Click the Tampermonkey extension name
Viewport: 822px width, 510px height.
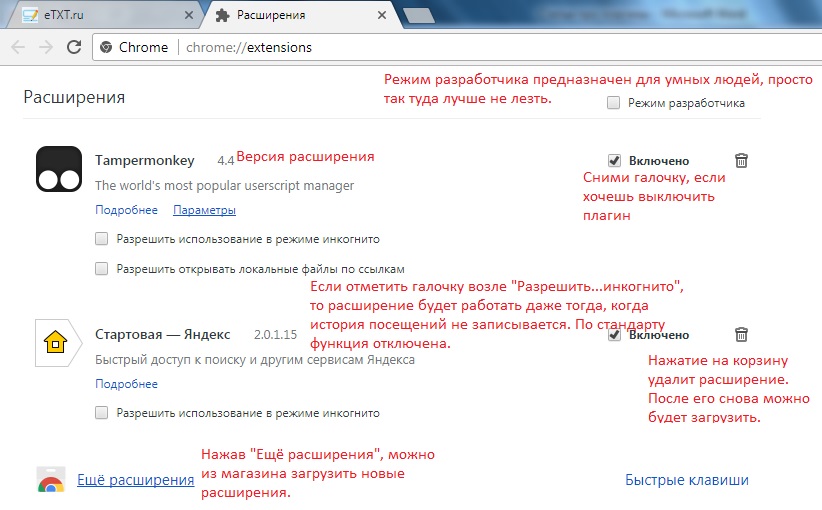[145, 160]
